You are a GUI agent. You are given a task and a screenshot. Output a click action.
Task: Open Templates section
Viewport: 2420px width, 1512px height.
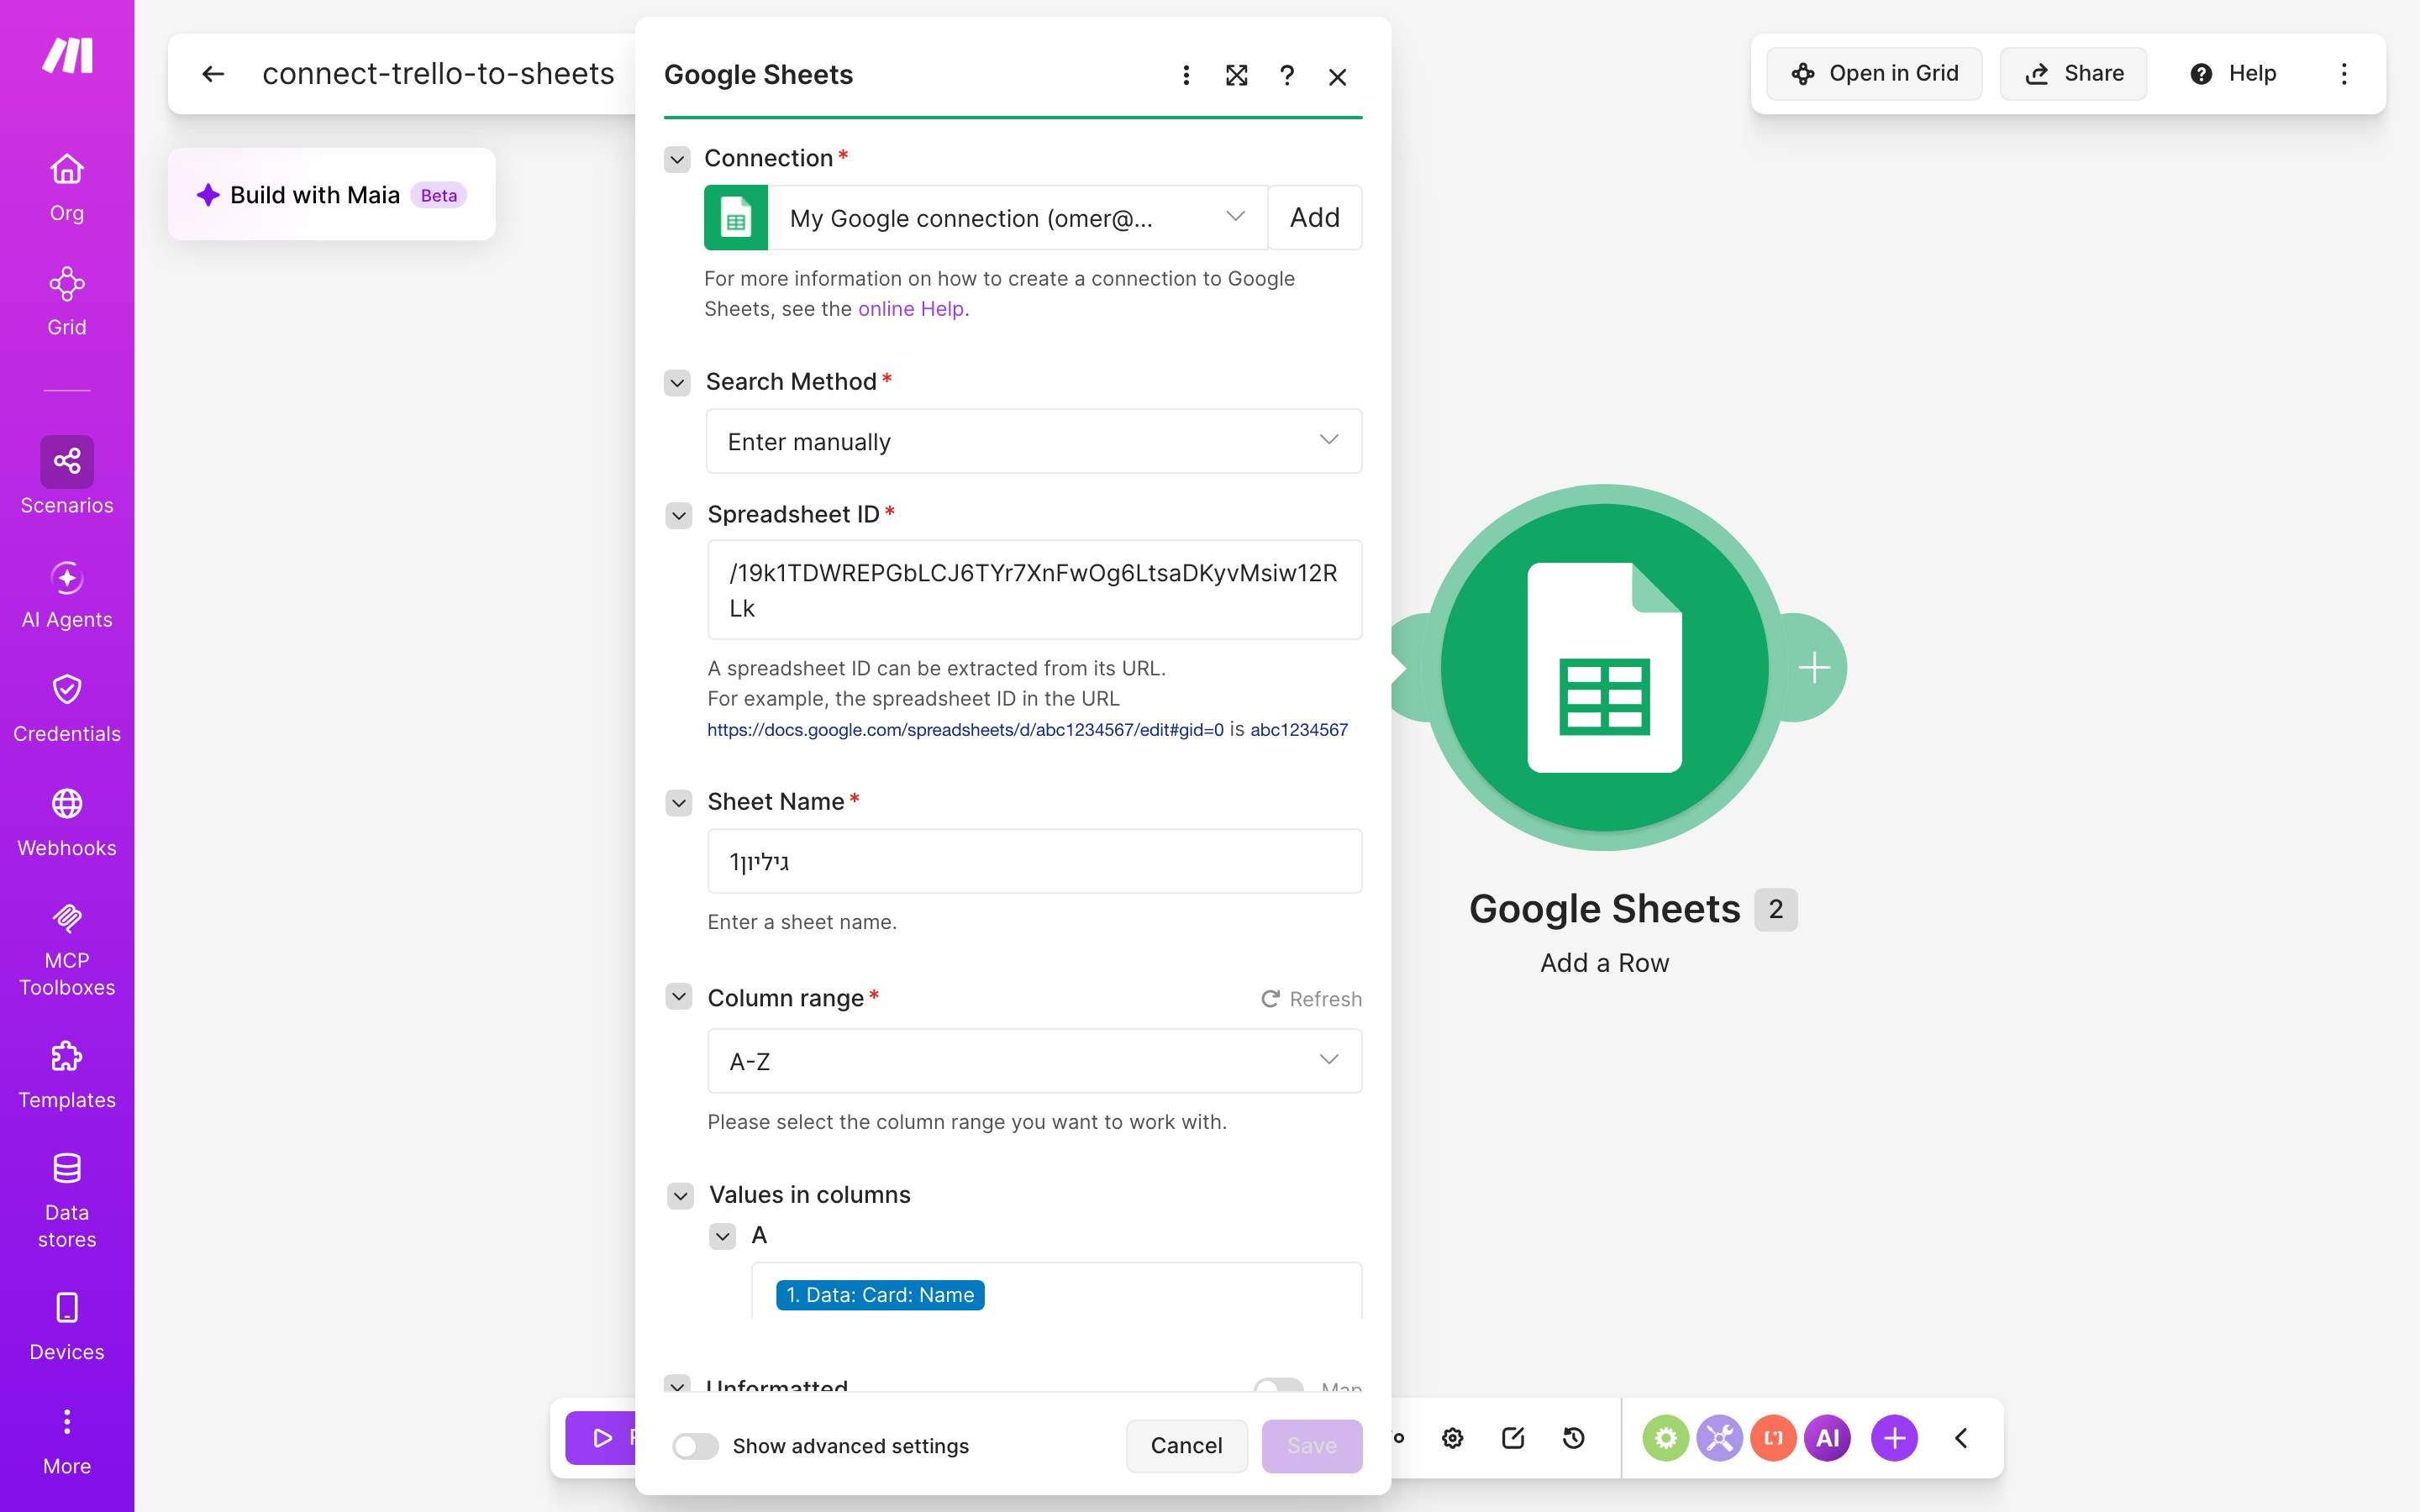67,1075
